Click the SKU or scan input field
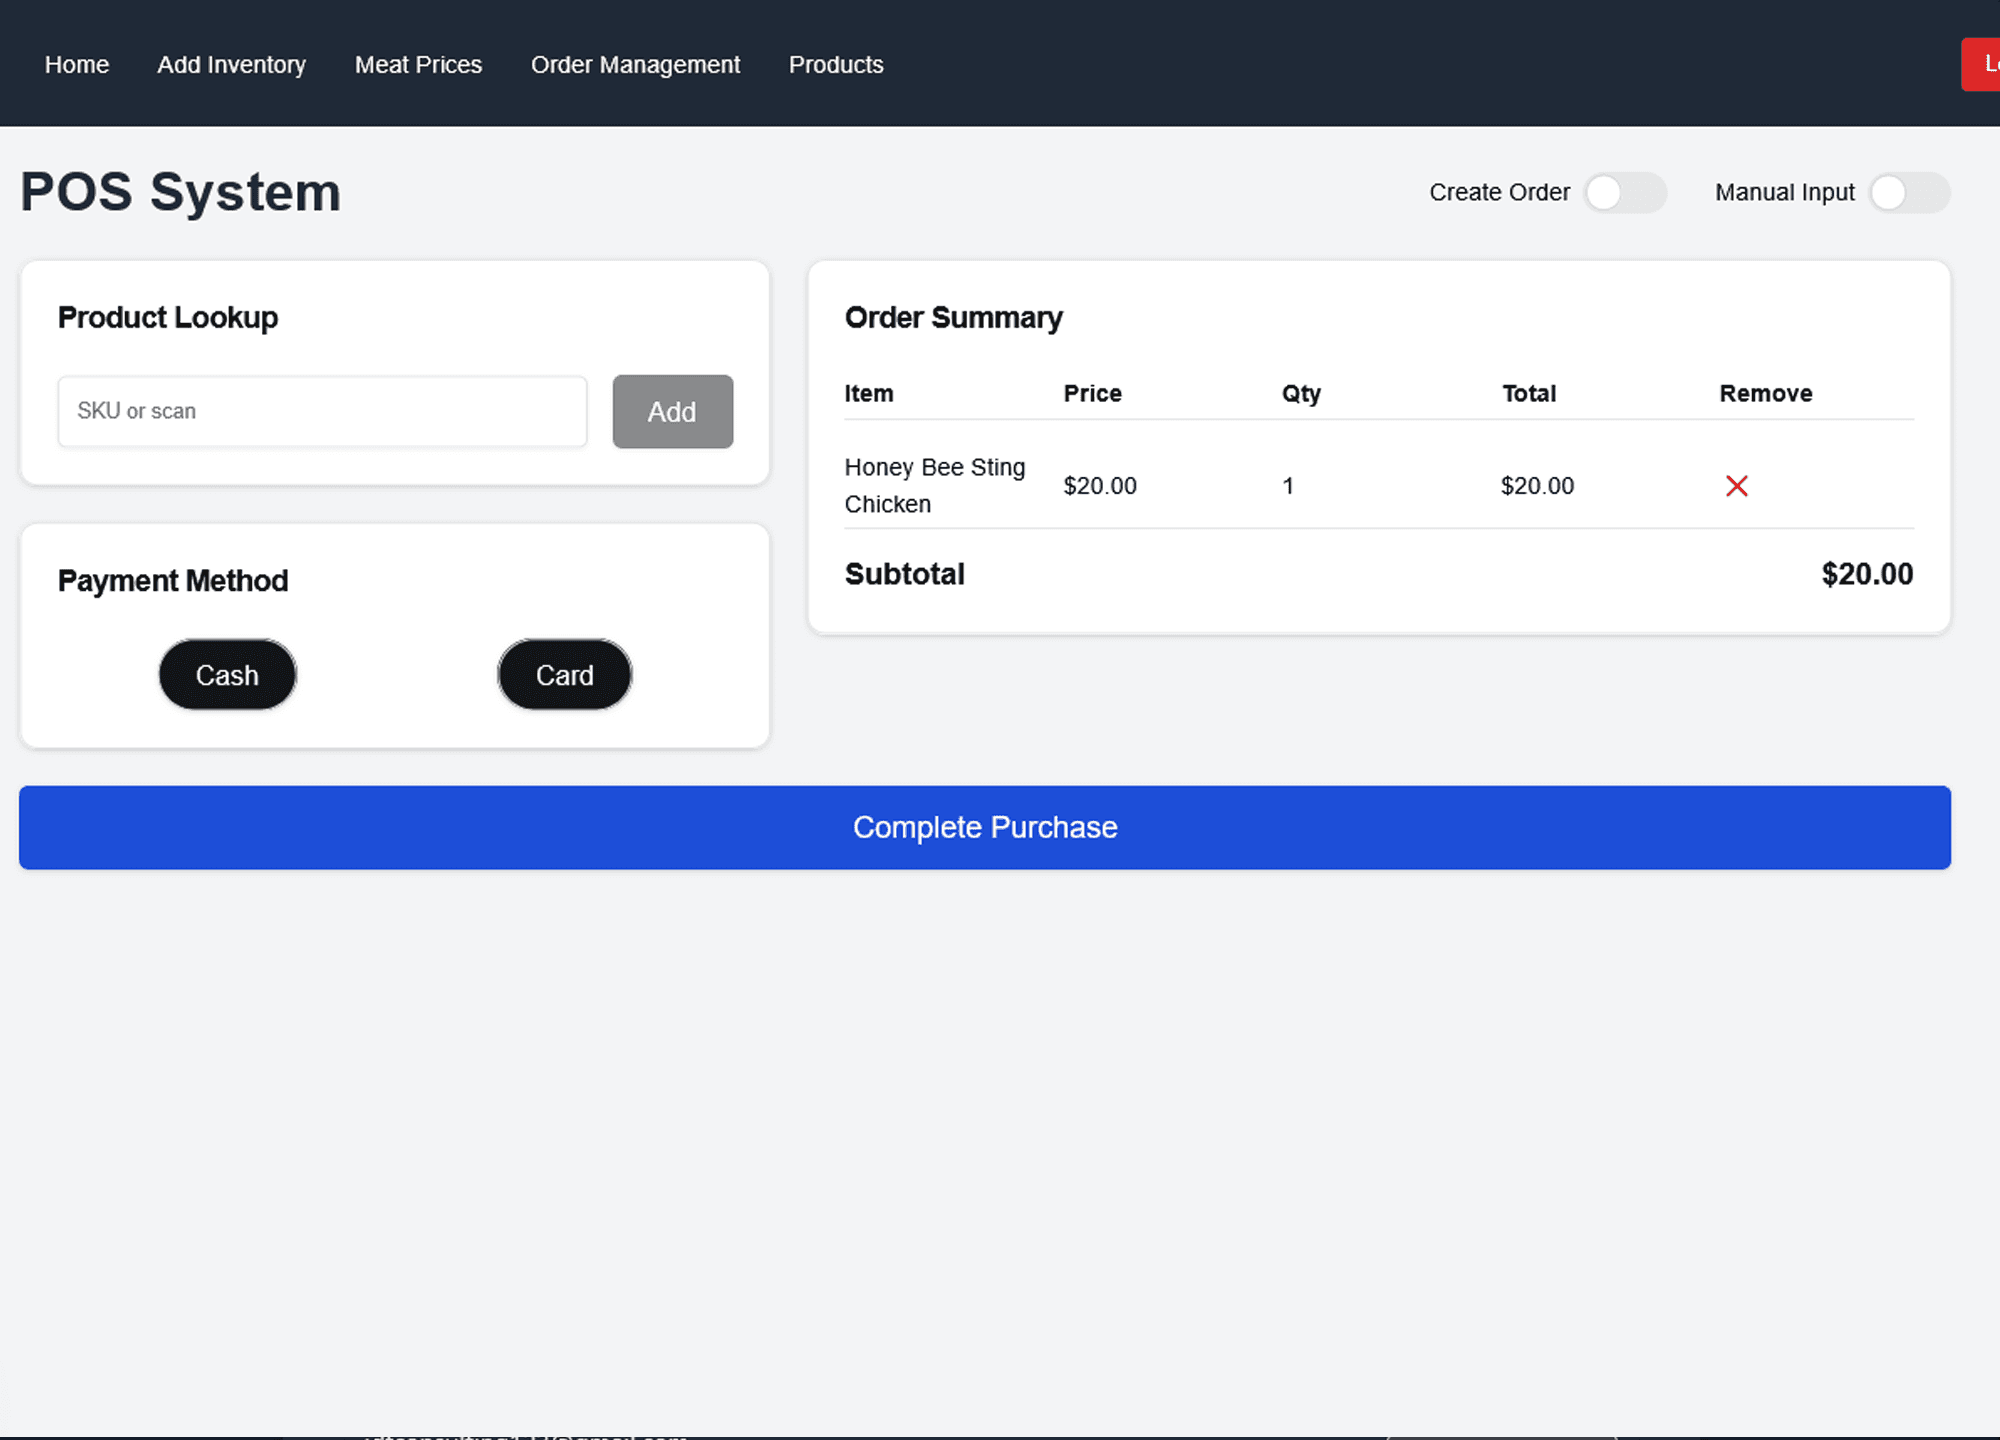2000x1440 pixels. click(x=322, y=411)
